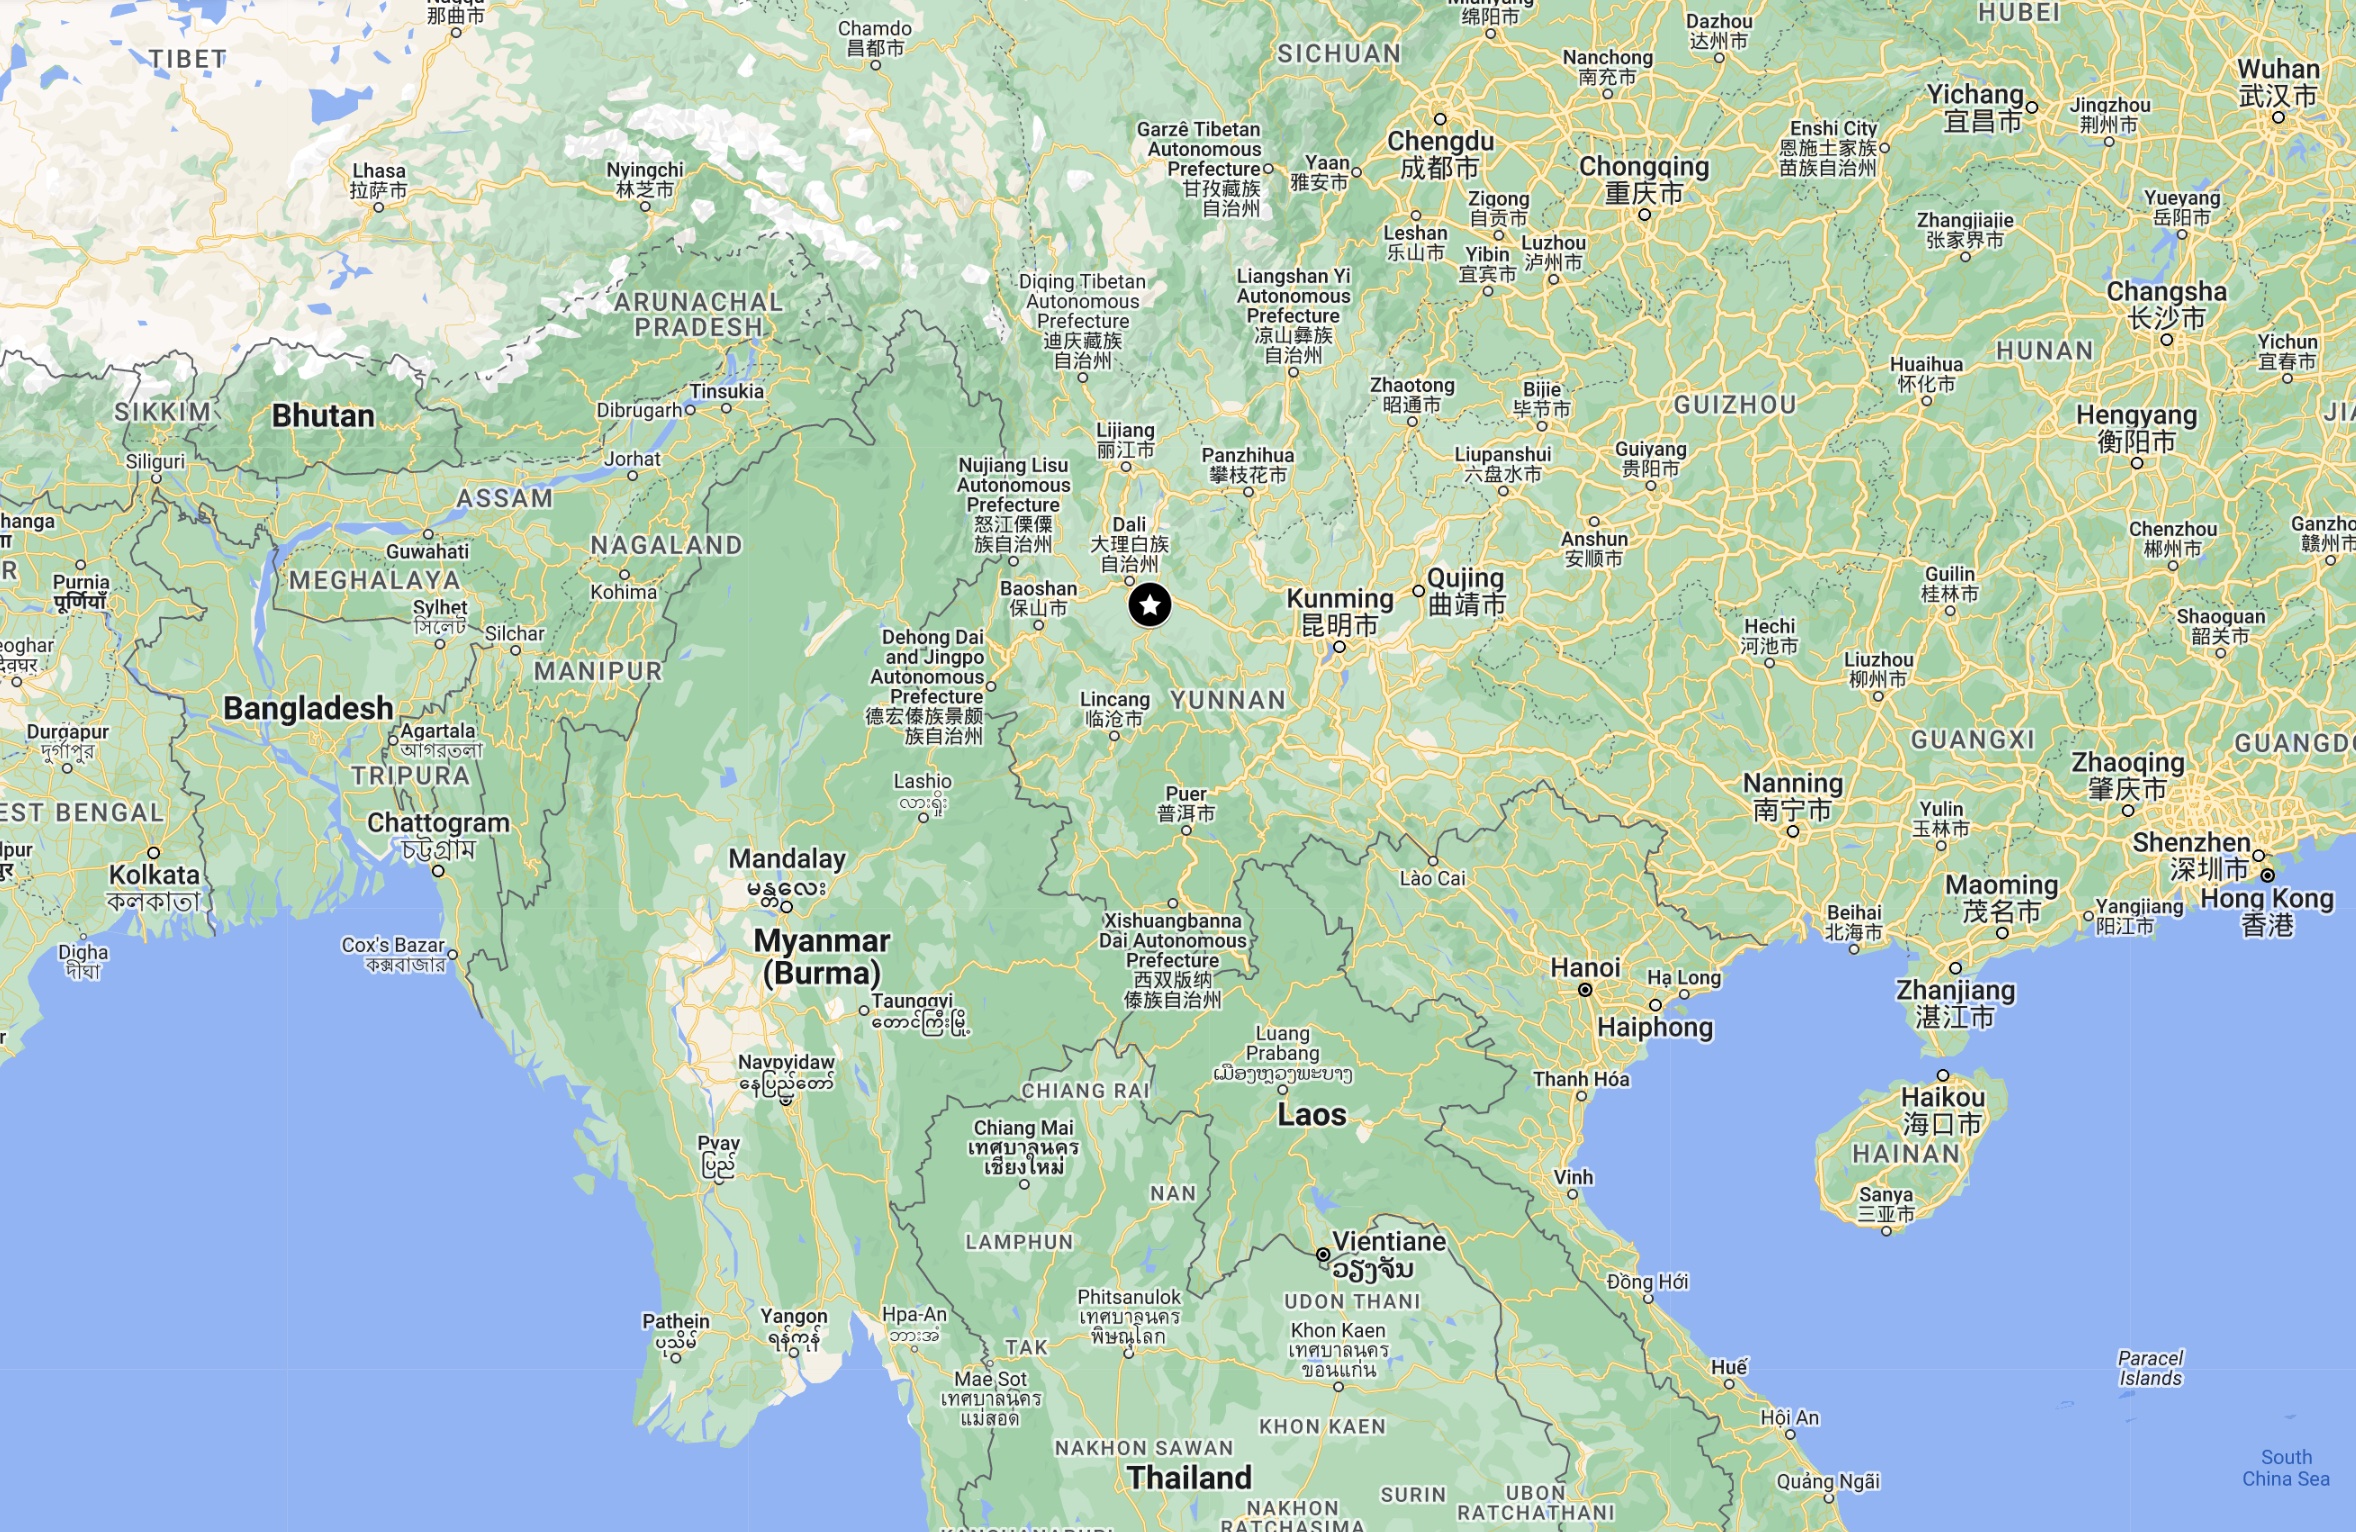Click the South China Sea label
Viewport: 2356px width, 1532px height.
coord(2285,1468)
